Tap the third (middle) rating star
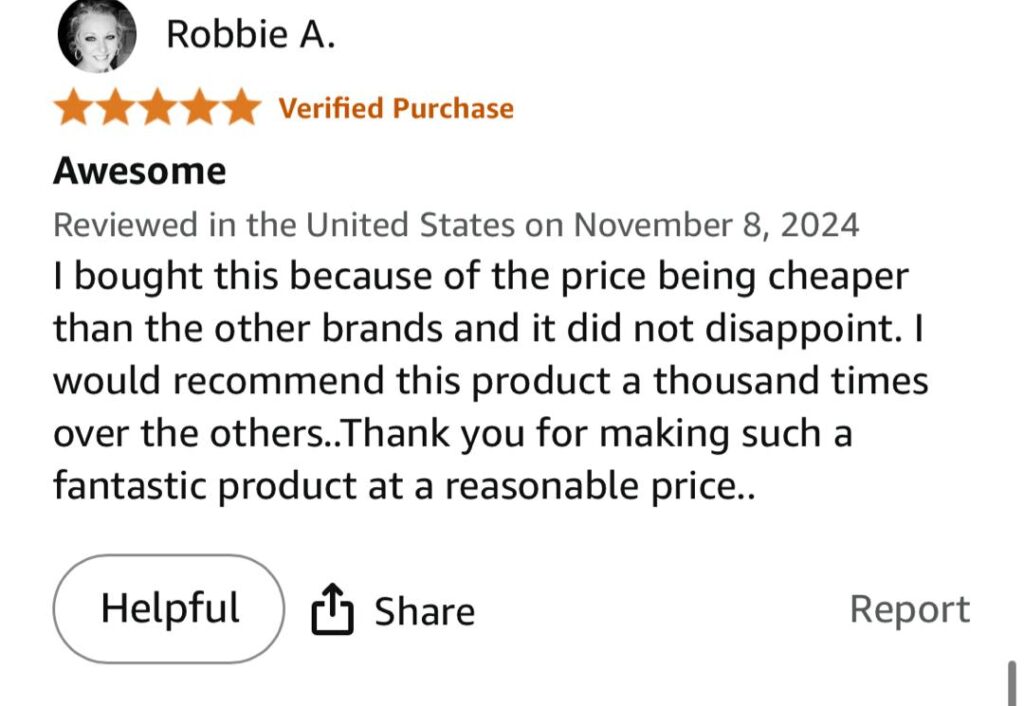The image size is (1024, 706). pyautogui.click(x=157, y=108)
